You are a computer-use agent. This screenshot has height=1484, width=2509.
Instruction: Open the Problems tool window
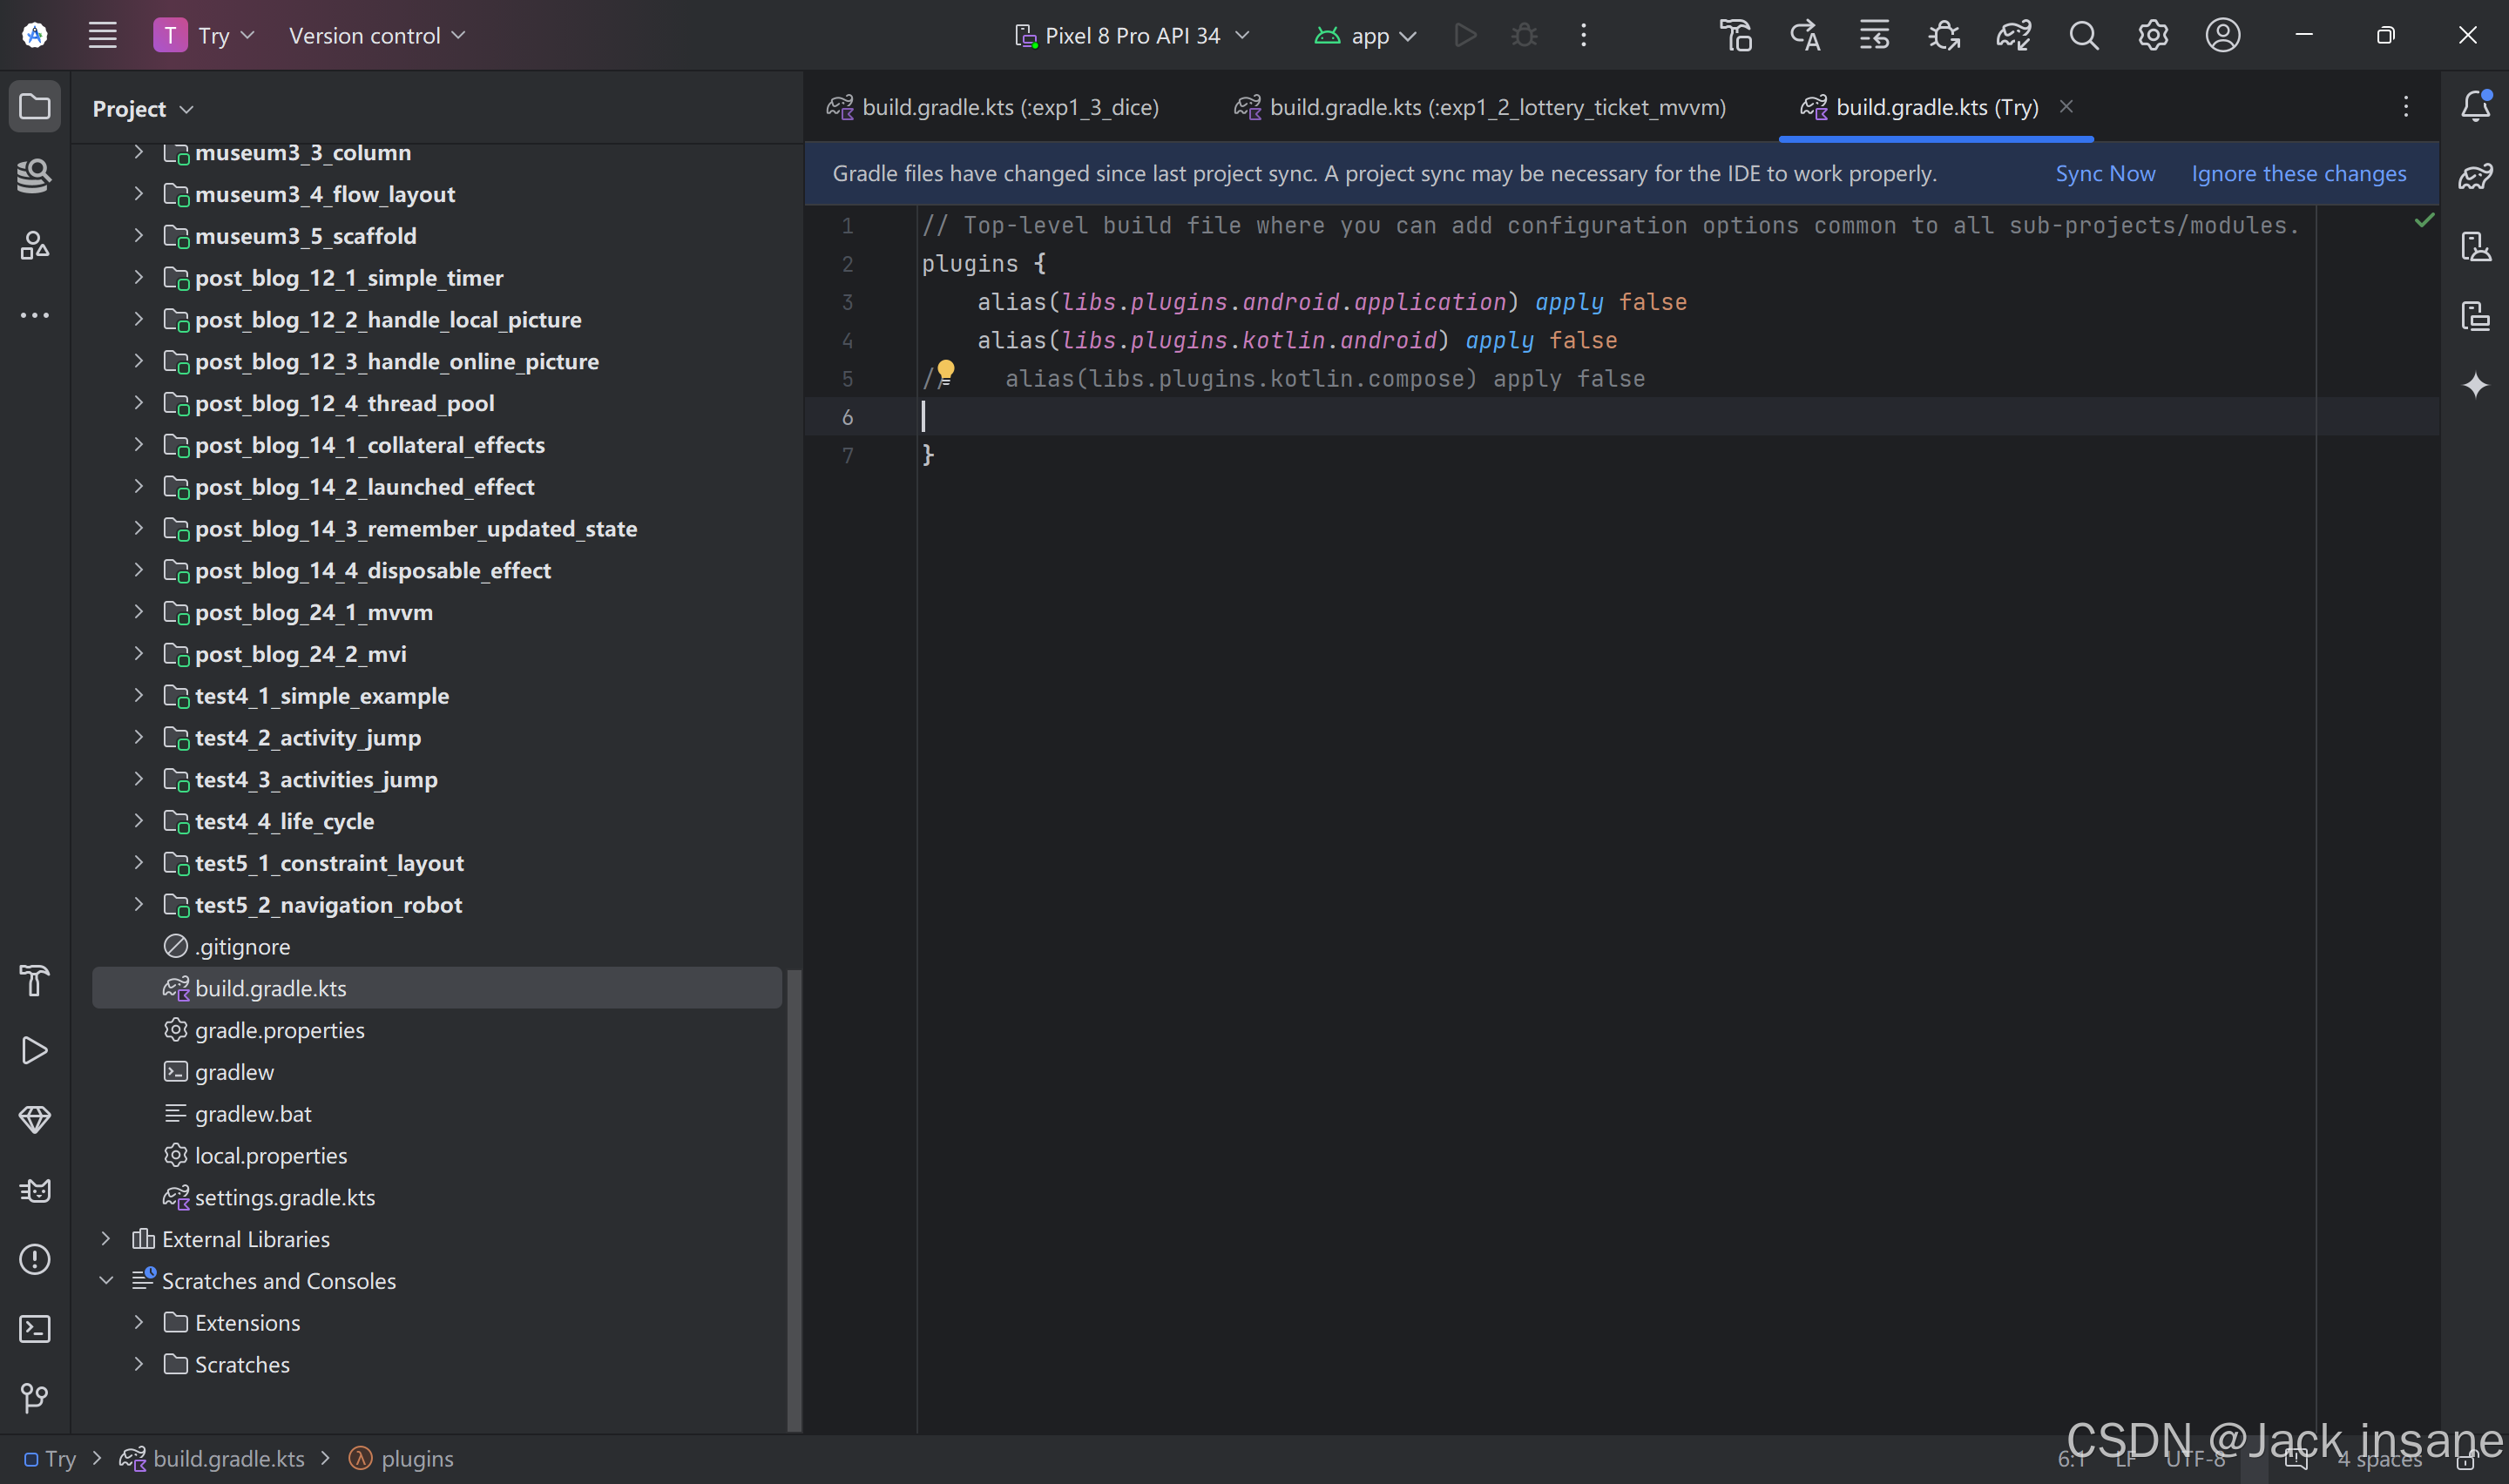[x=35, y=1259]
